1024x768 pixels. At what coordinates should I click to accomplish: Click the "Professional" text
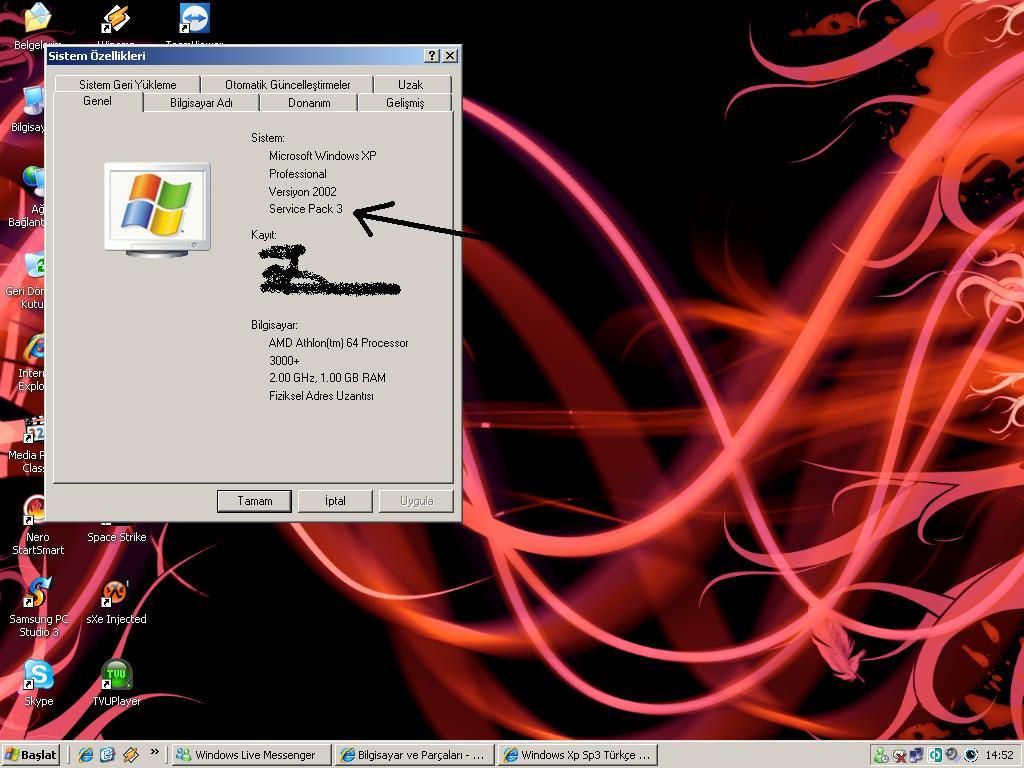point(298,174)
